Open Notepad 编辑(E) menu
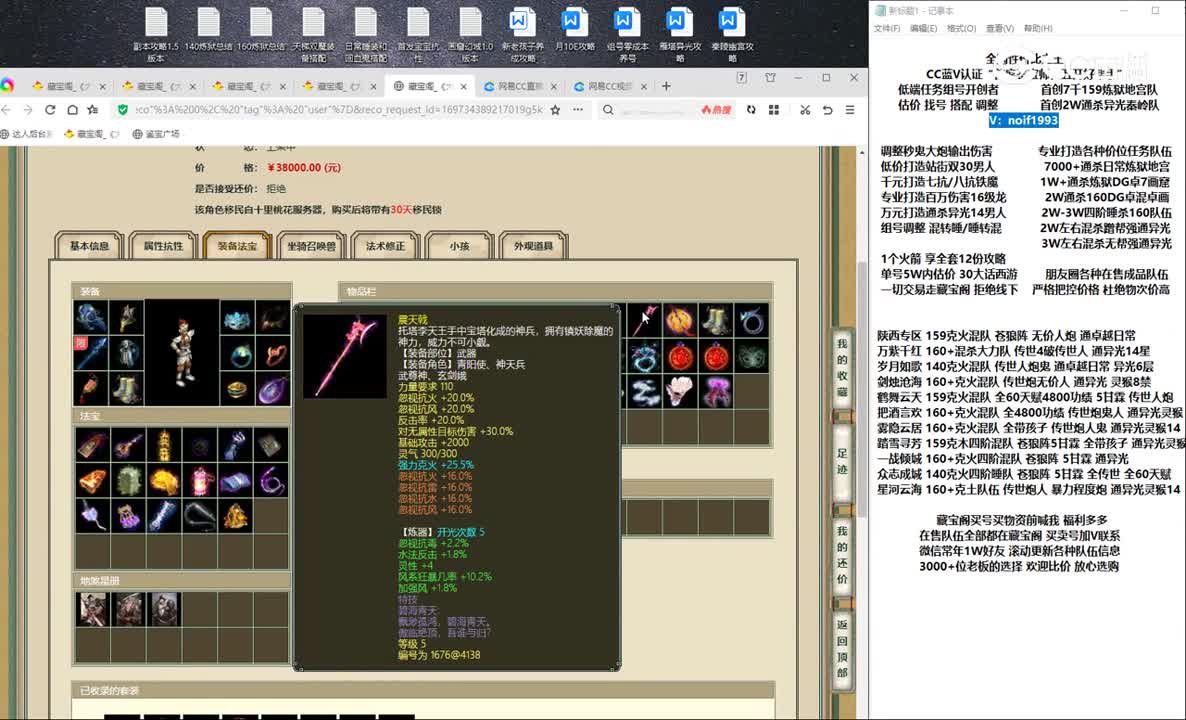Viewport: 1186px width, 720px height. pyautogui.click(x=924, y=28)
